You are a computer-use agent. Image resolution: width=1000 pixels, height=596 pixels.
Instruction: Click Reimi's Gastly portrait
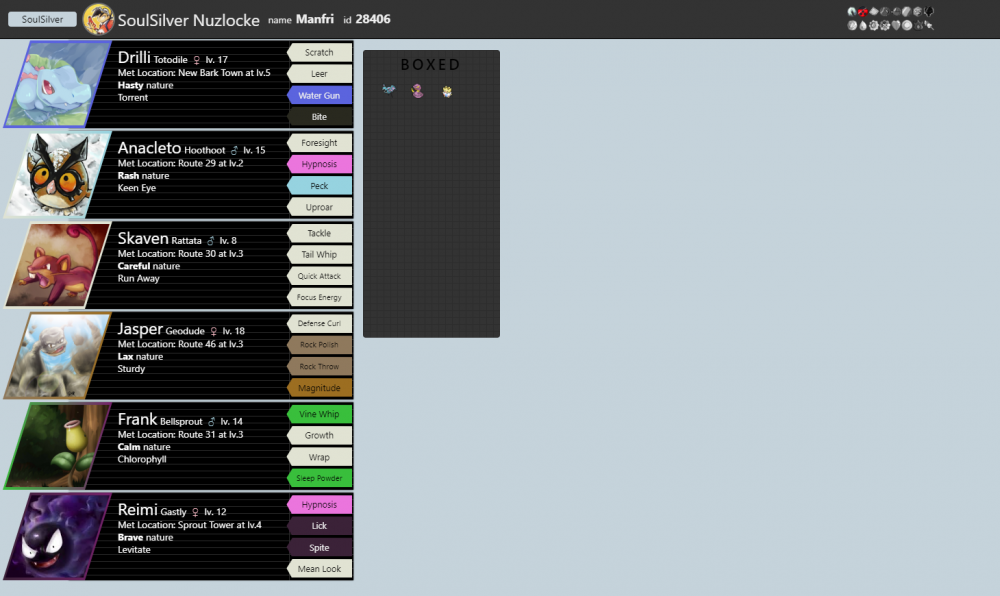click(x=57, y=536)
